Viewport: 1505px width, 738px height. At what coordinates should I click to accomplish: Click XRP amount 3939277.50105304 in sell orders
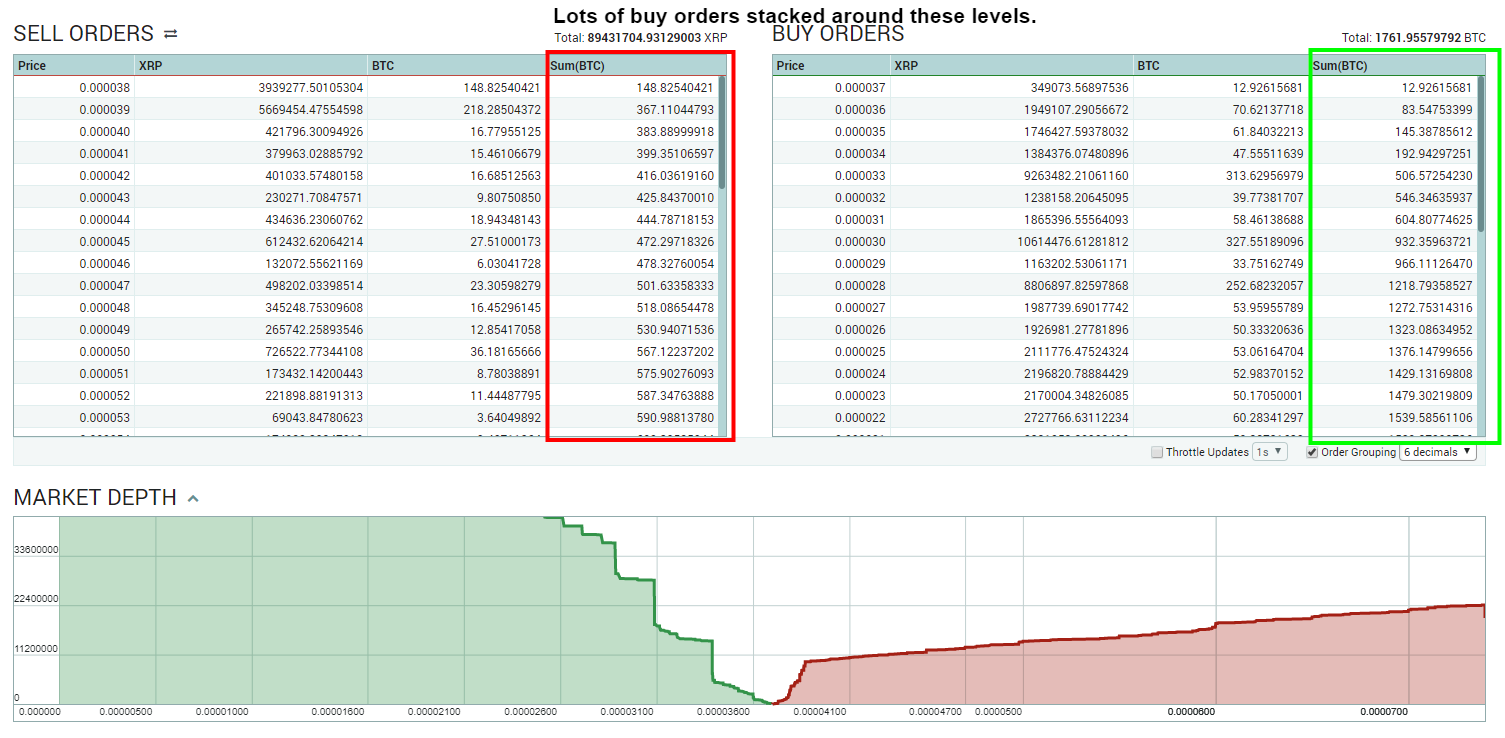point(310,88)
